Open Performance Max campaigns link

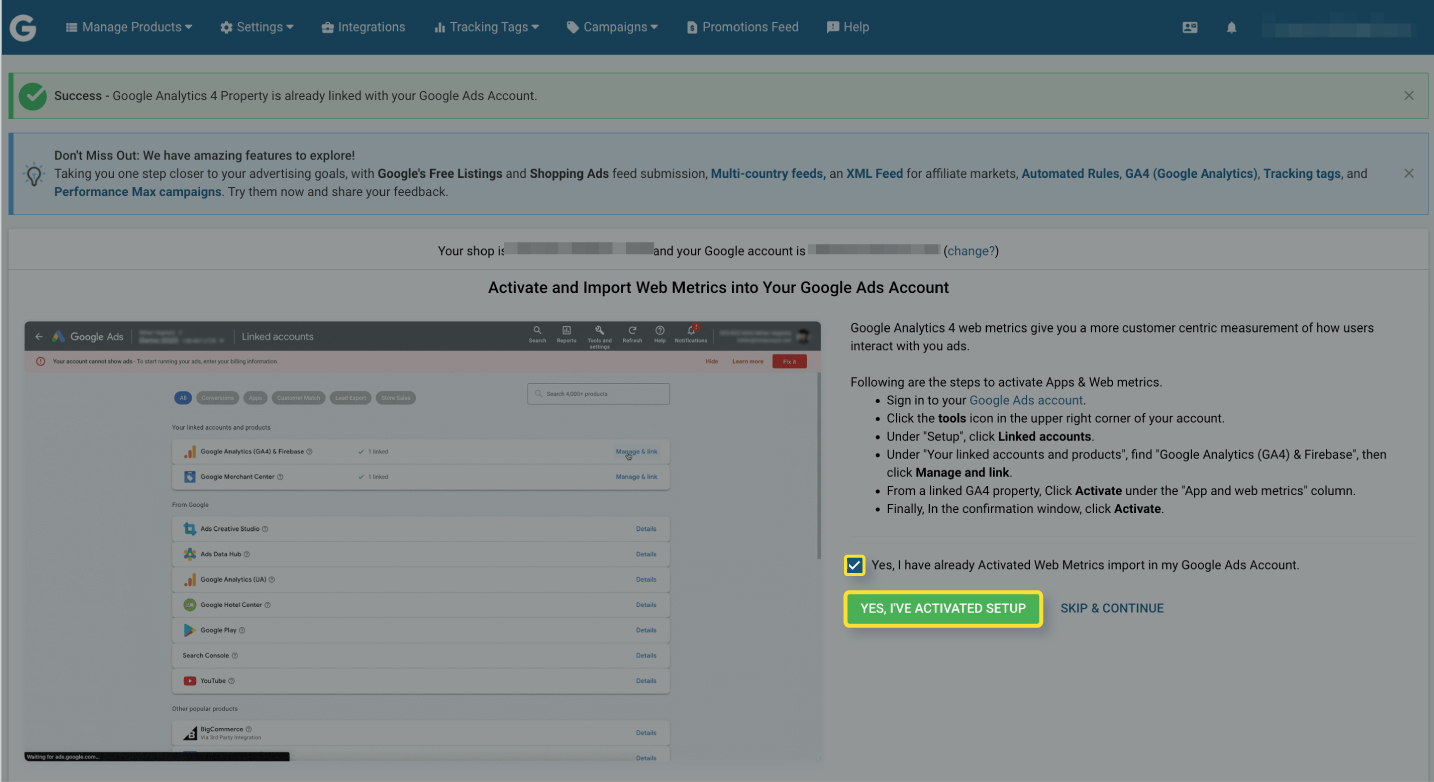(138, 191)
